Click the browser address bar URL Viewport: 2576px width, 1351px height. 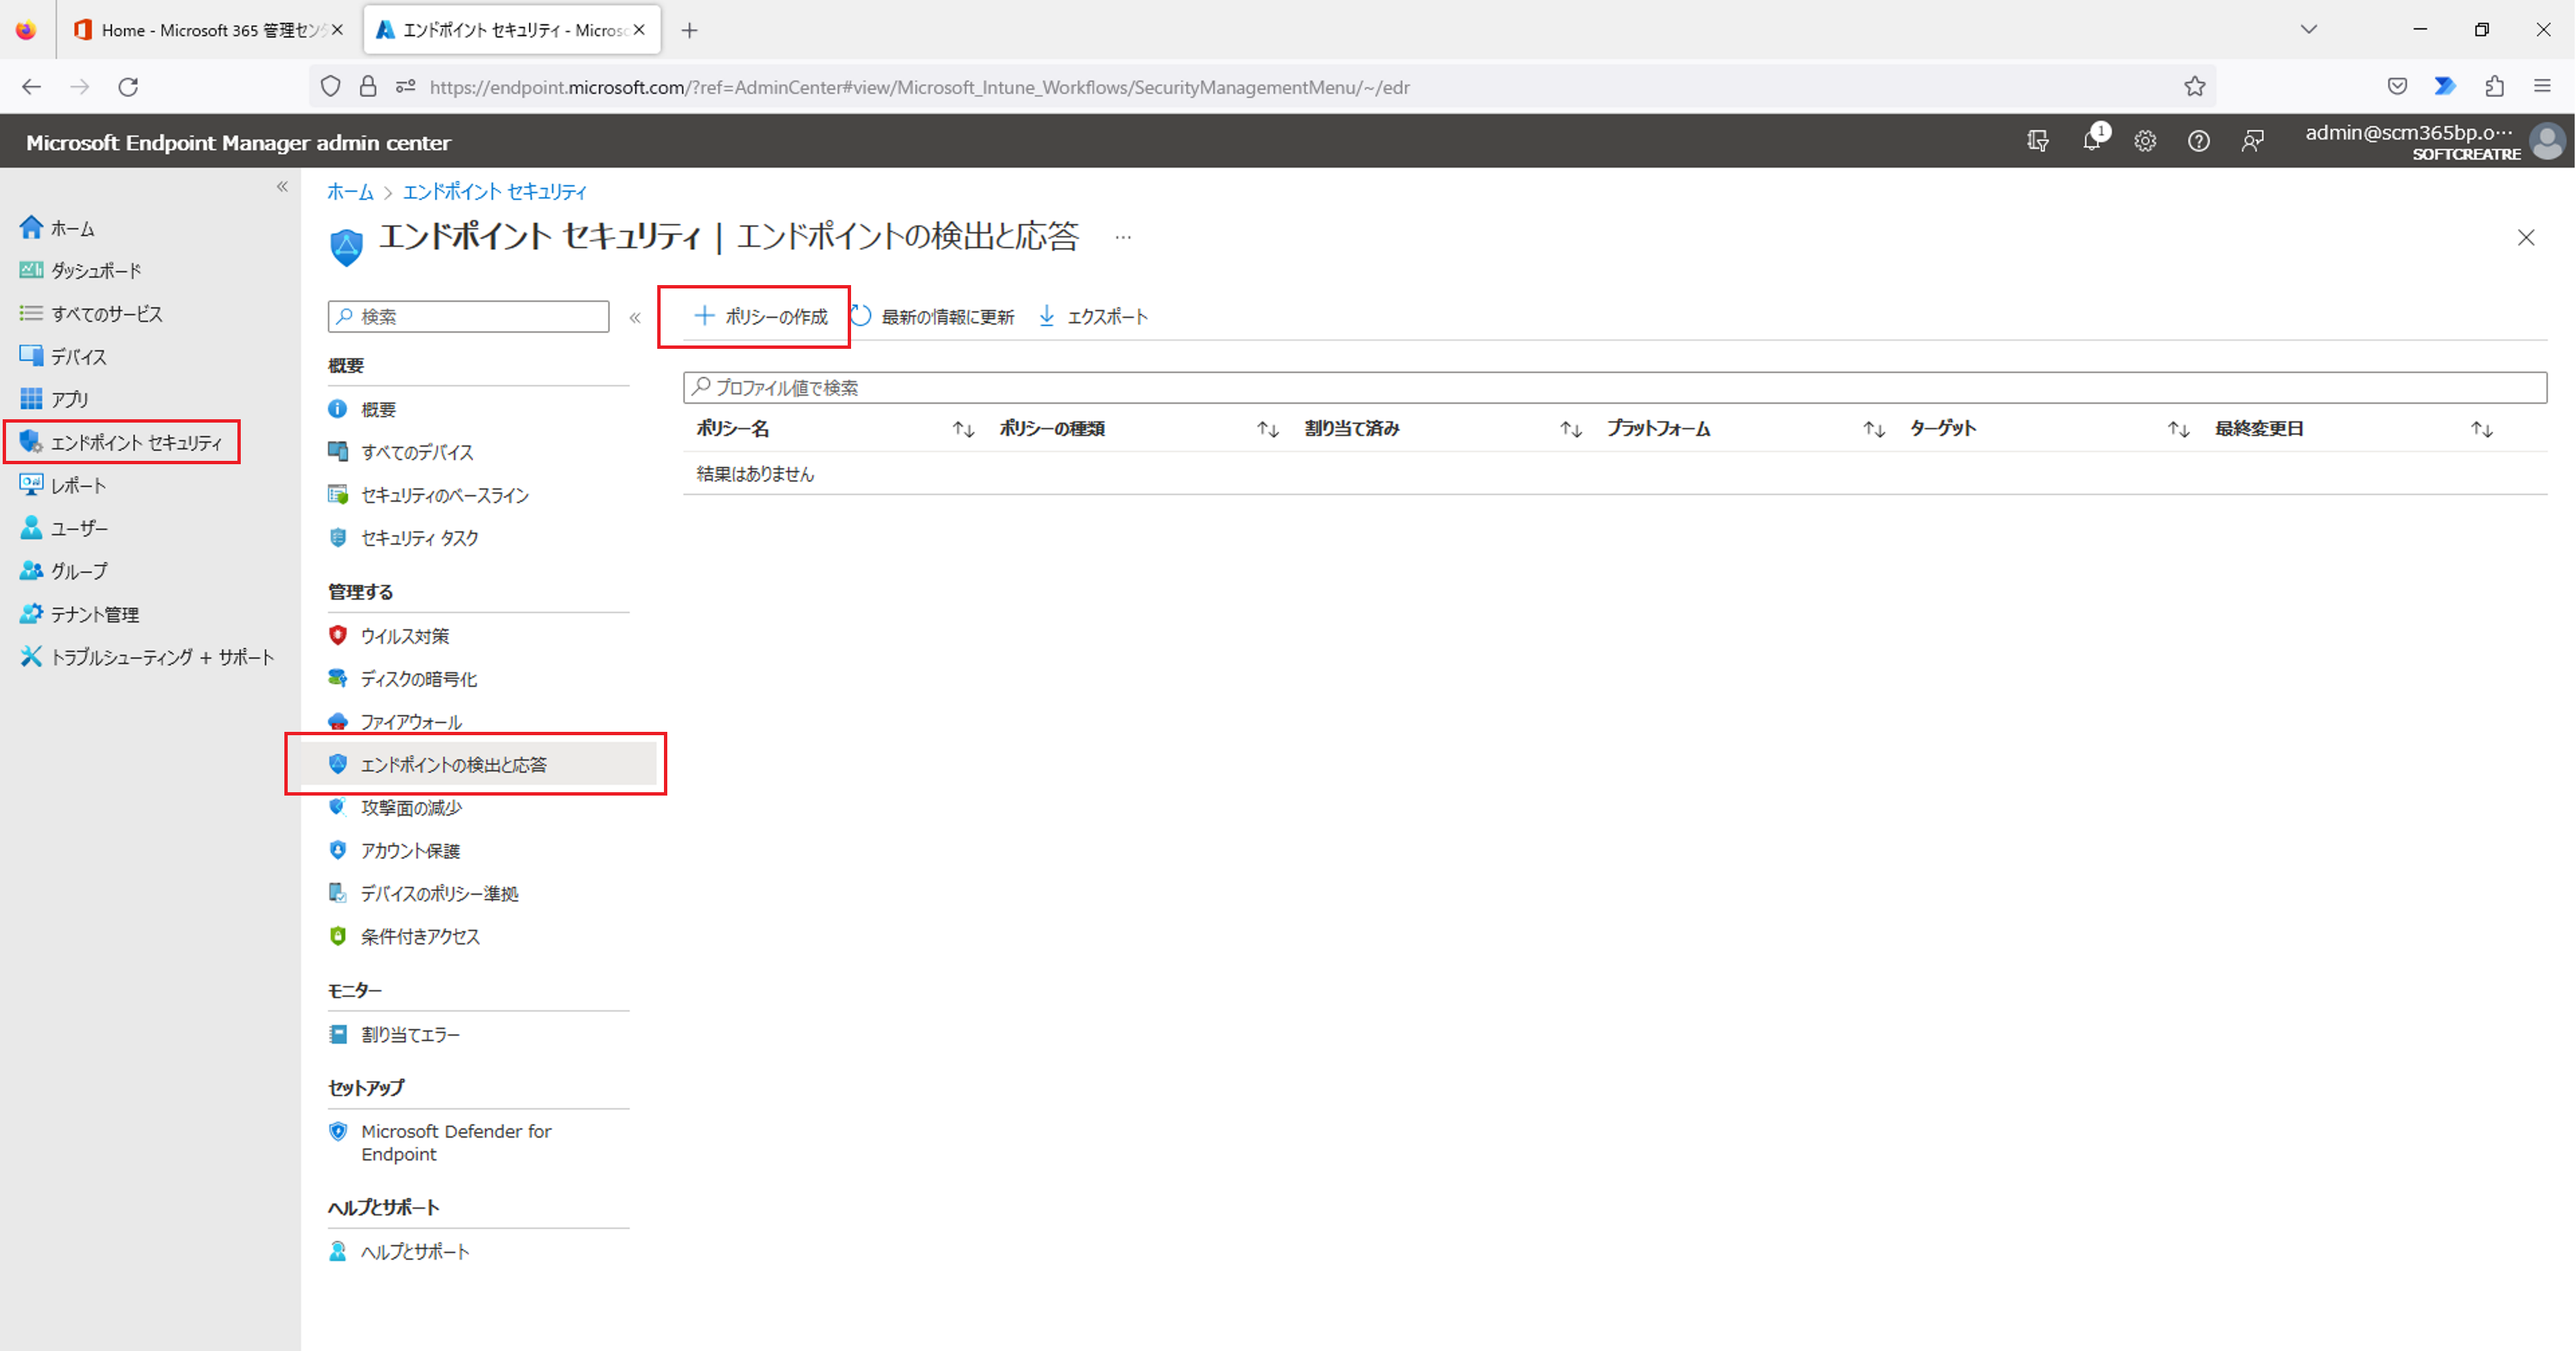point(919,87)
